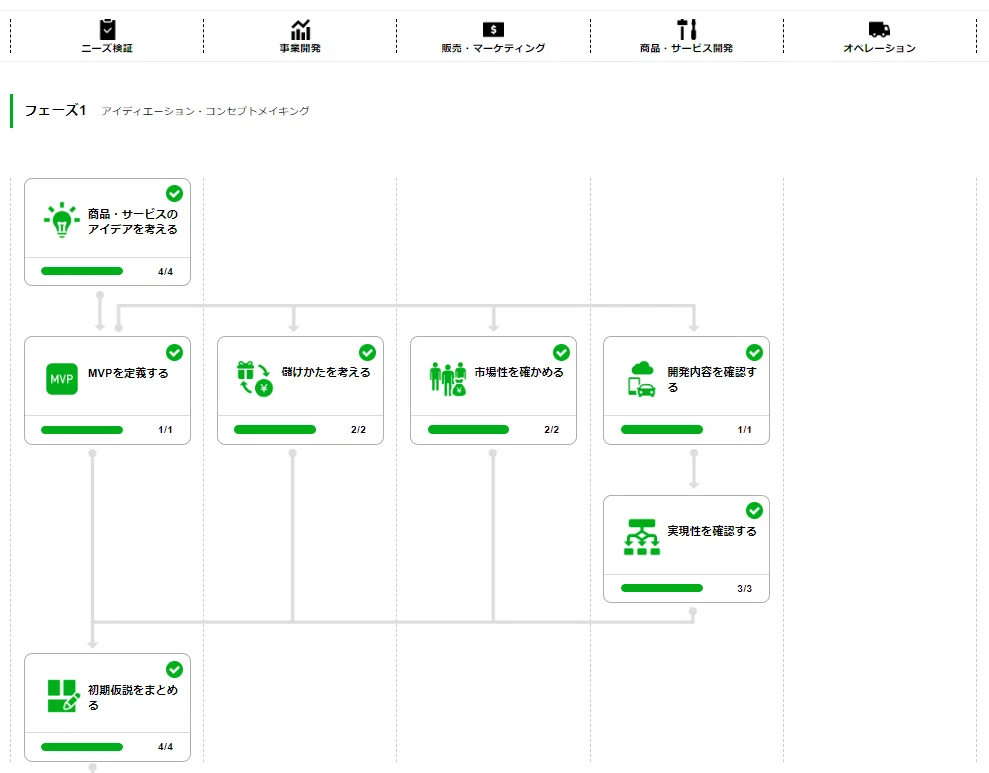Click the flowchart feasibility icon
Viewport: 989px width, 773px height.
point(641,537)
